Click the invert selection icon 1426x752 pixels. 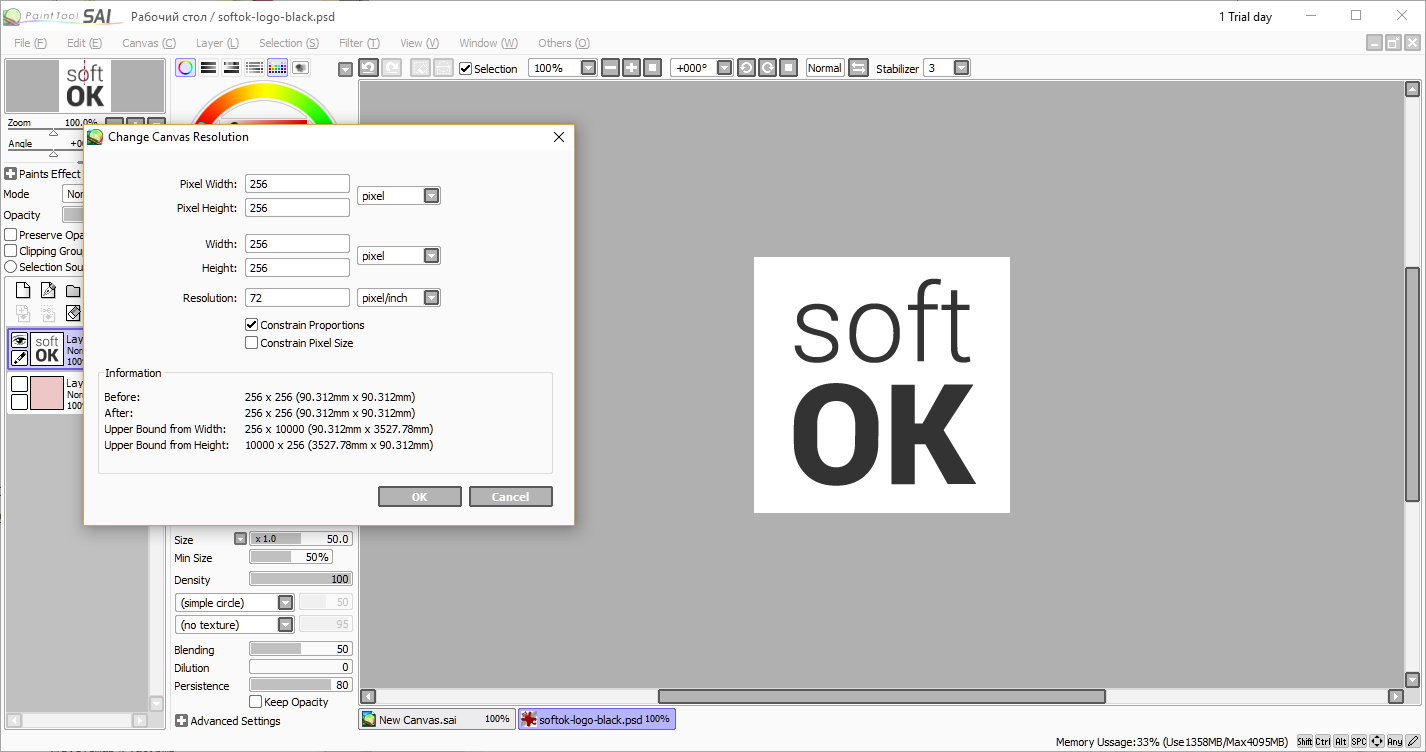pos(443,68)
